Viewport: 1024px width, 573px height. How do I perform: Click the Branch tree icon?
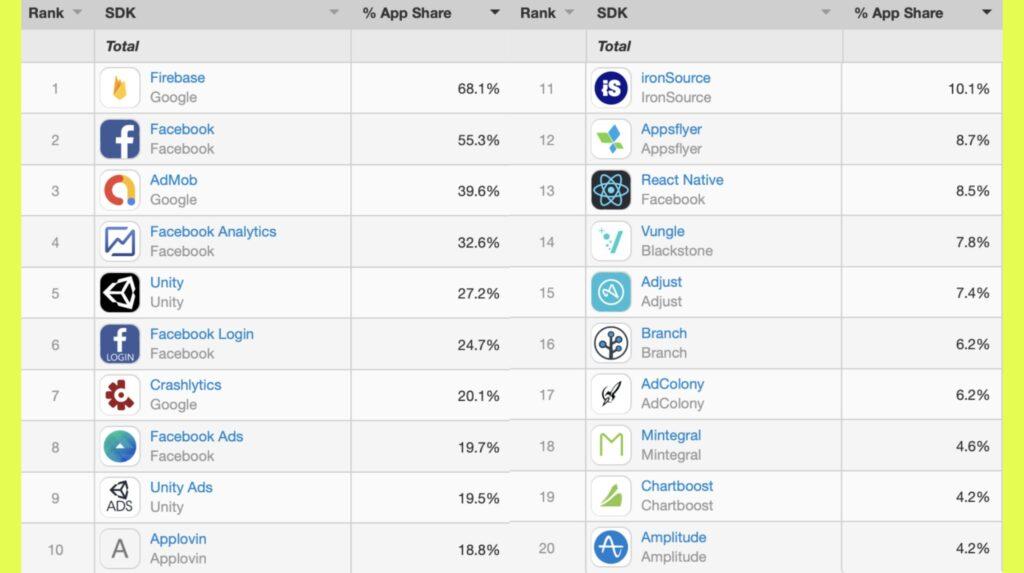click(611, 344)
